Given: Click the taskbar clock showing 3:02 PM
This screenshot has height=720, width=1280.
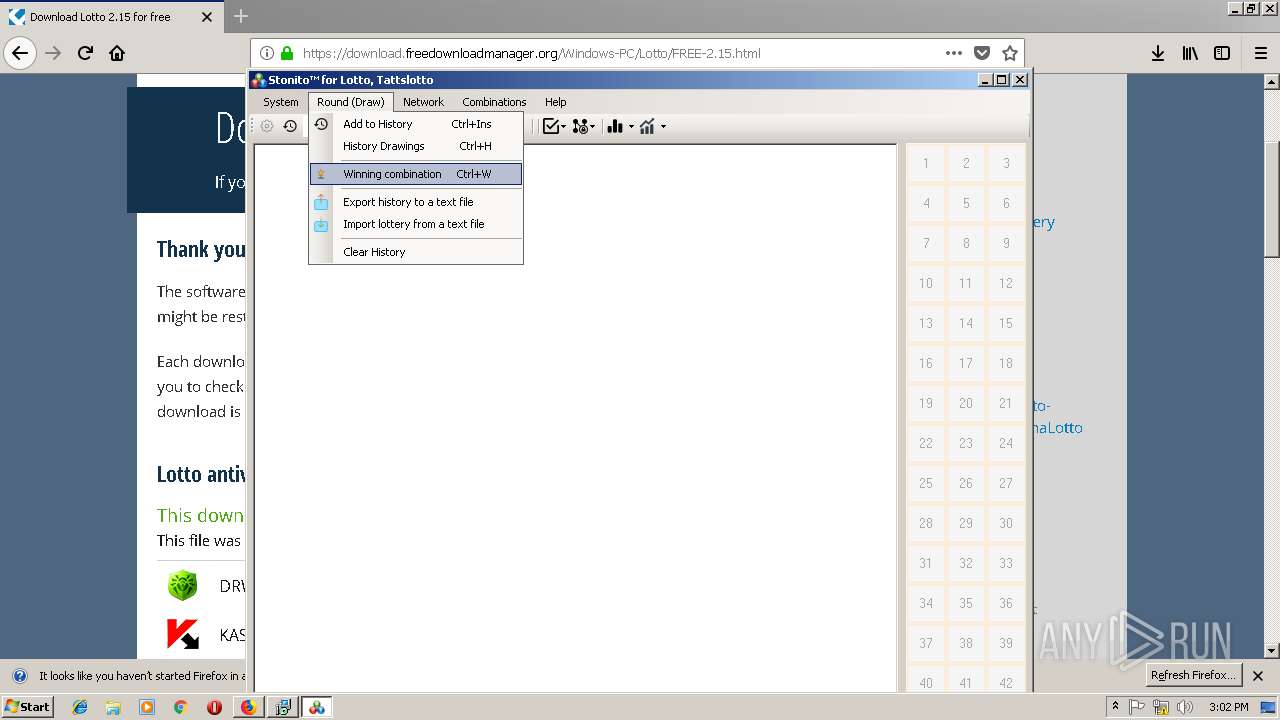Looking at the screenshot, I should pyautogui.click(x=1228, y=707).
